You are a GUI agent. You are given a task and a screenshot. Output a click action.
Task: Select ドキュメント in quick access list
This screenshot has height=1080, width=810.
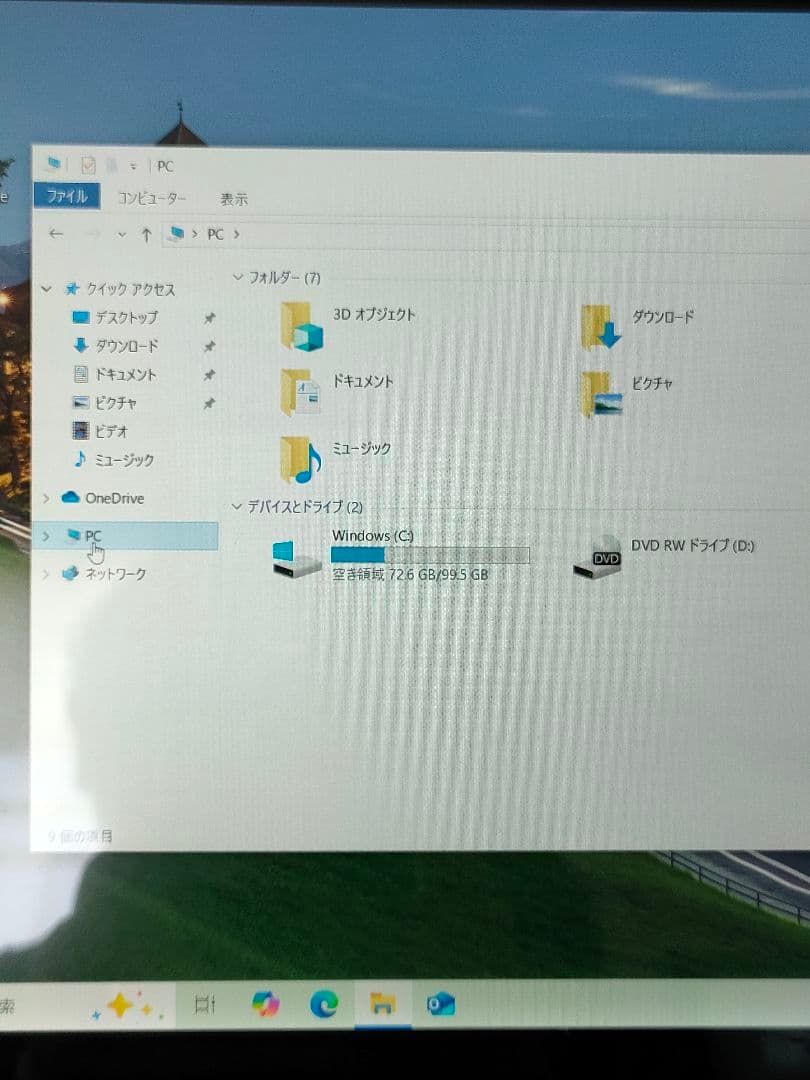(125, 375)
